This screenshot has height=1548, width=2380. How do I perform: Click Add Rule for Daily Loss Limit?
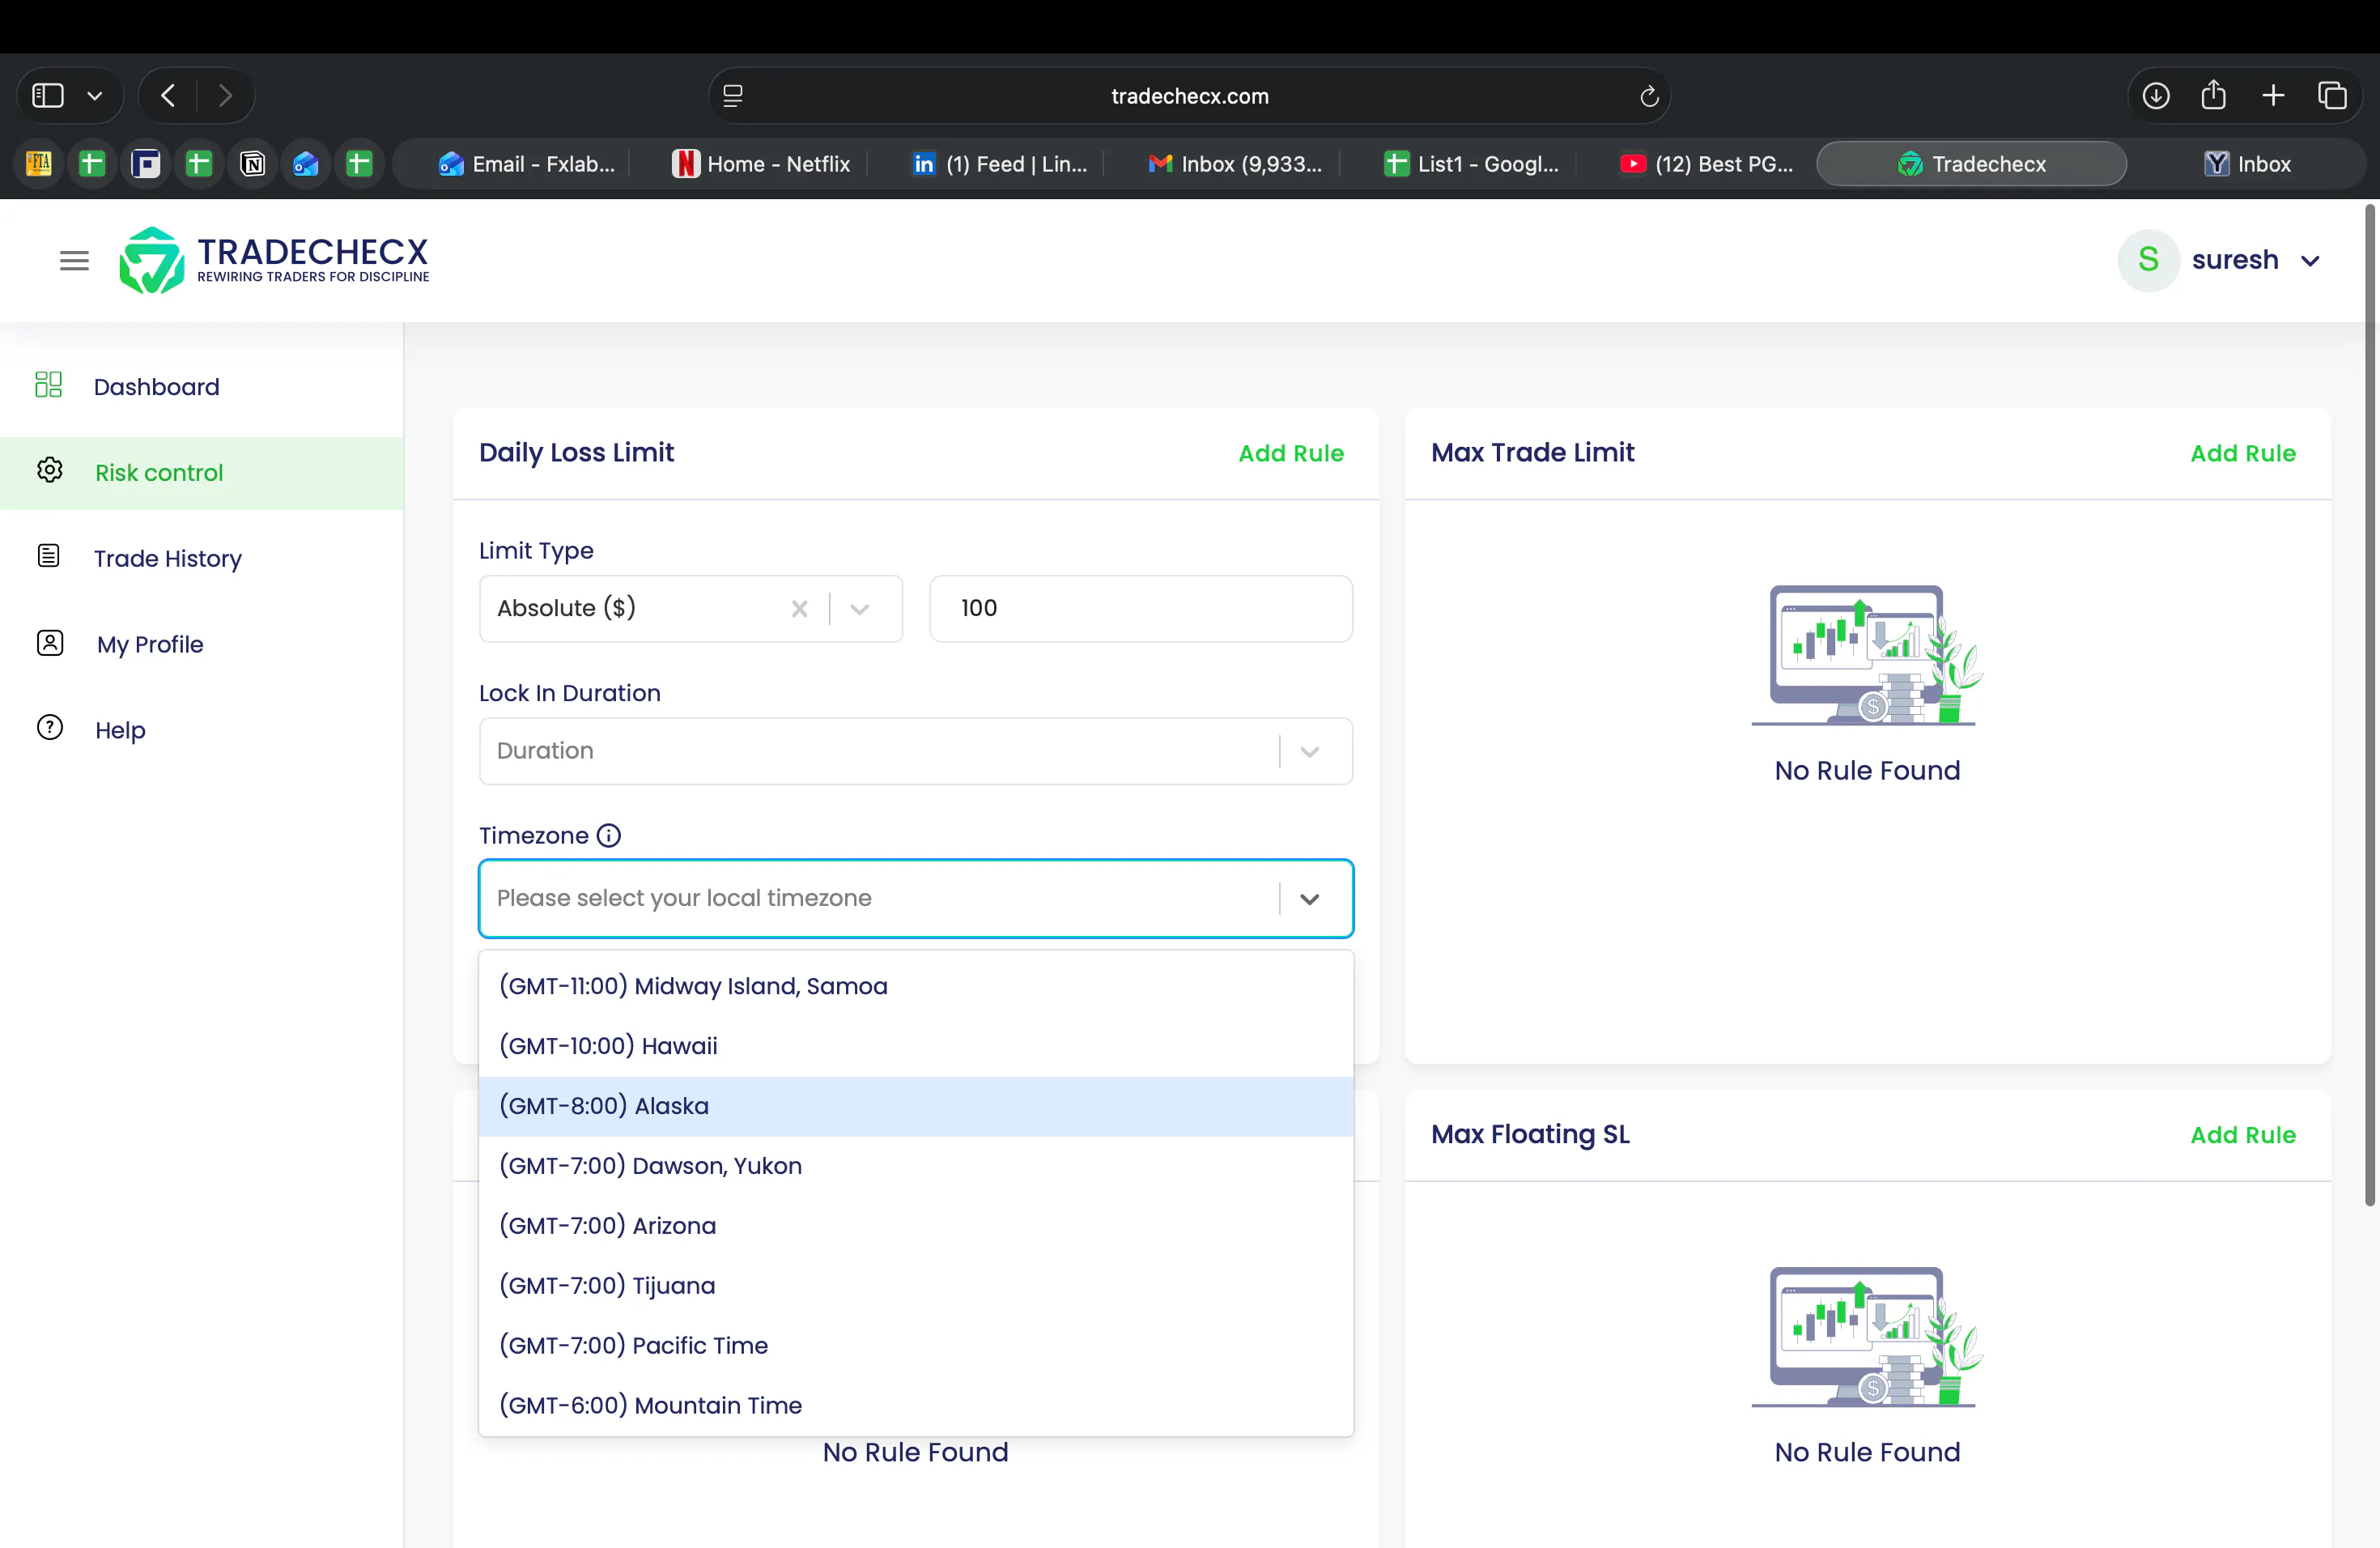point(1291,453)
